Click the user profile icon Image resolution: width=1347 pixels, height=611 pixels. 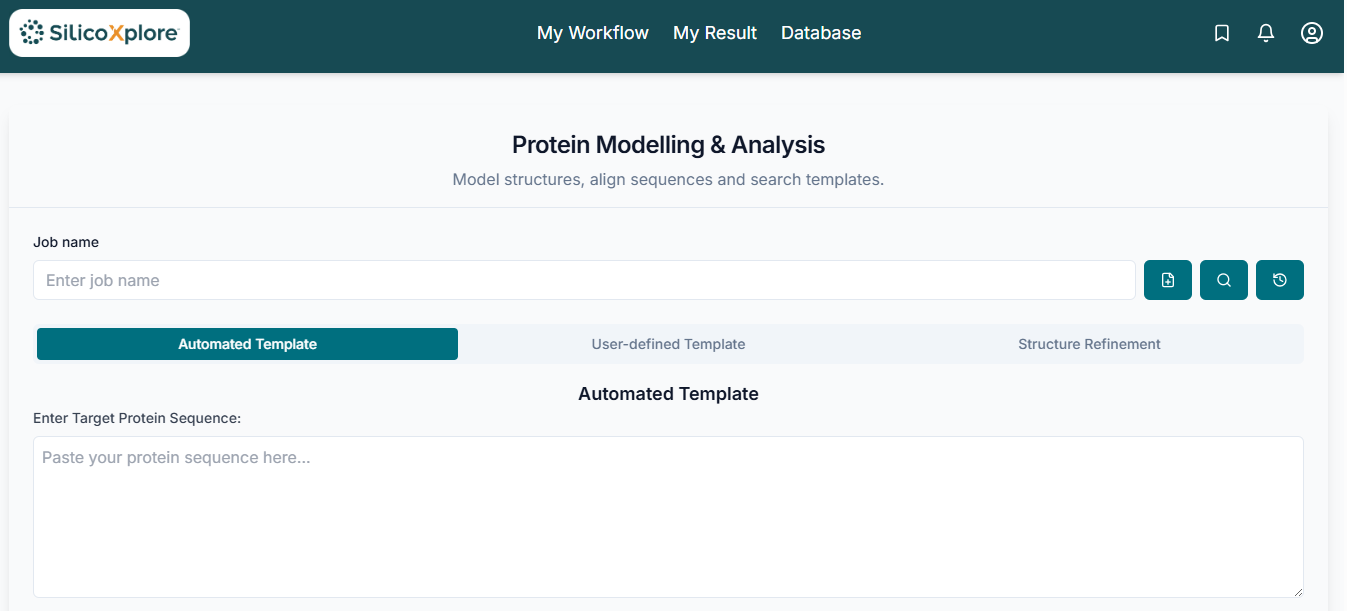coord(1311,33)
